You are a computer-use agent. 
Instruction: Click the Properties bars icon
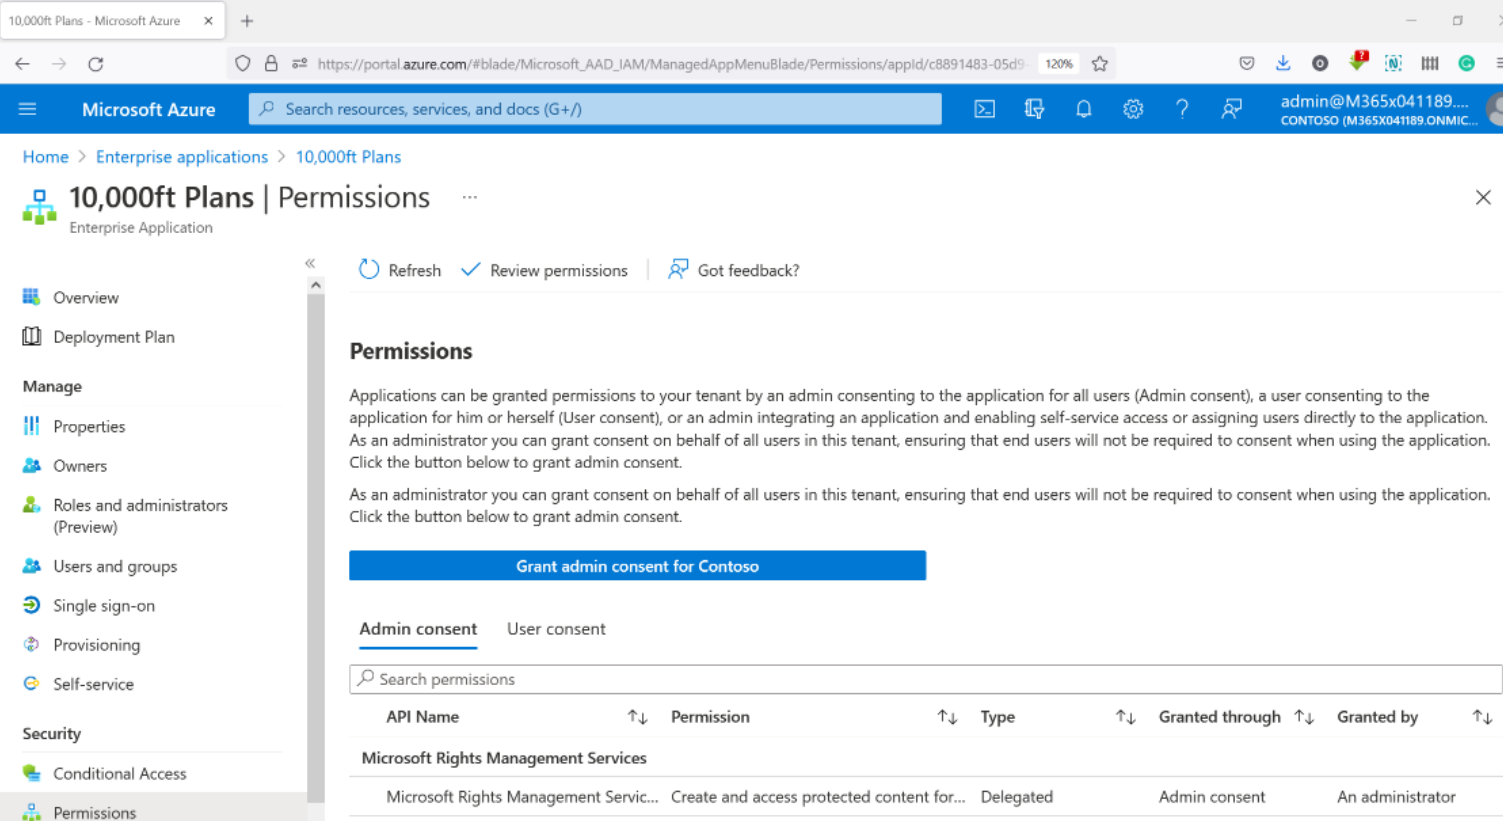pyautogui.click(x=32, y=426)
